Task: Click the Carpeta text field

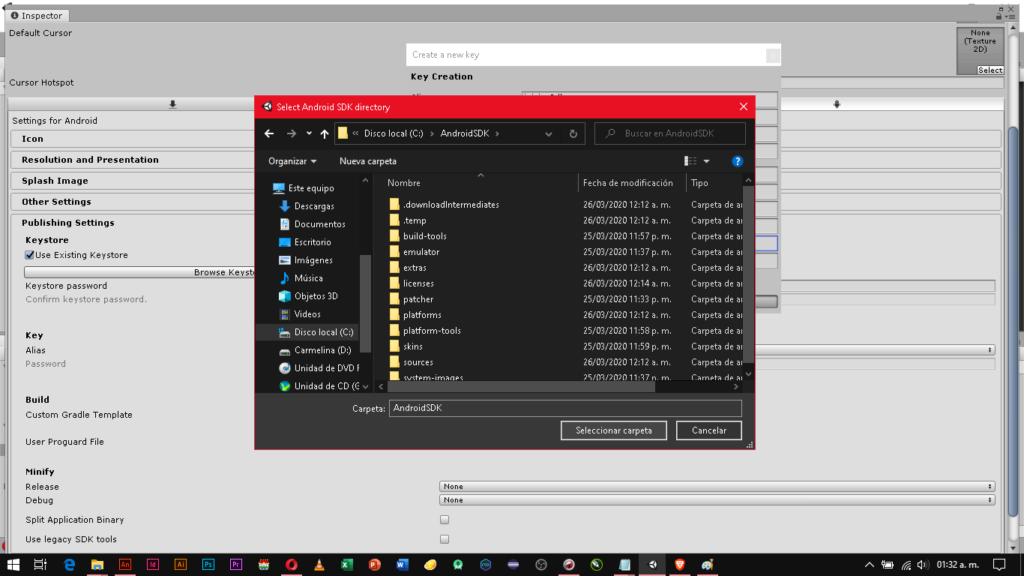Action: (565, 408)
